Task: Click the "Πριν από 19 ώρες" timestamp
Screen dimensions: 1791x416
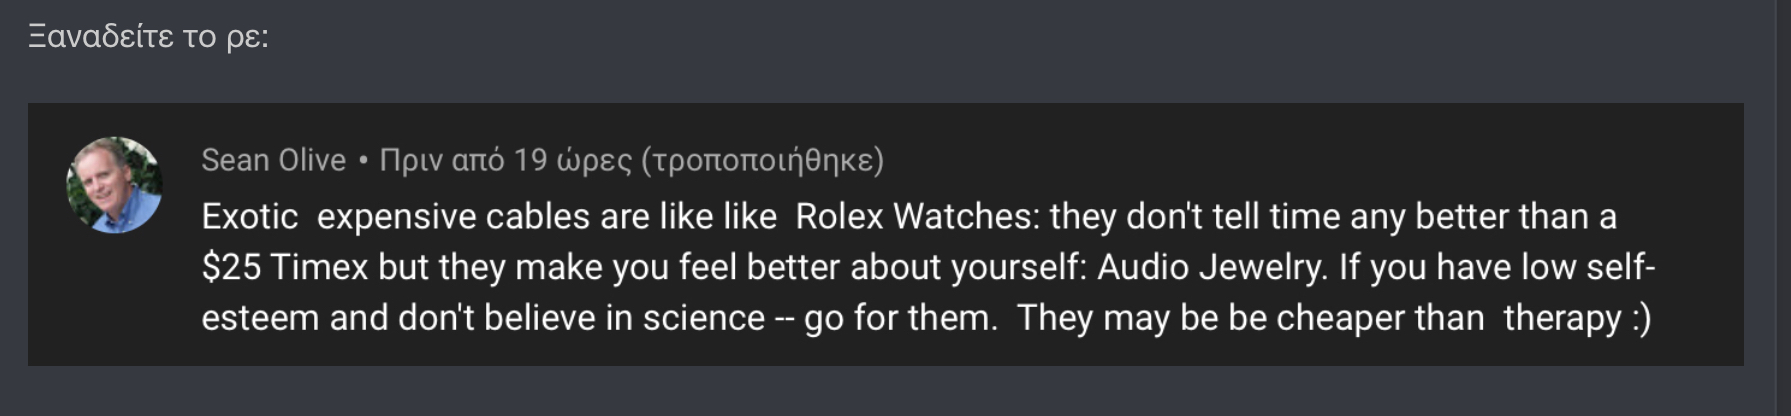Action: (505, 160)
